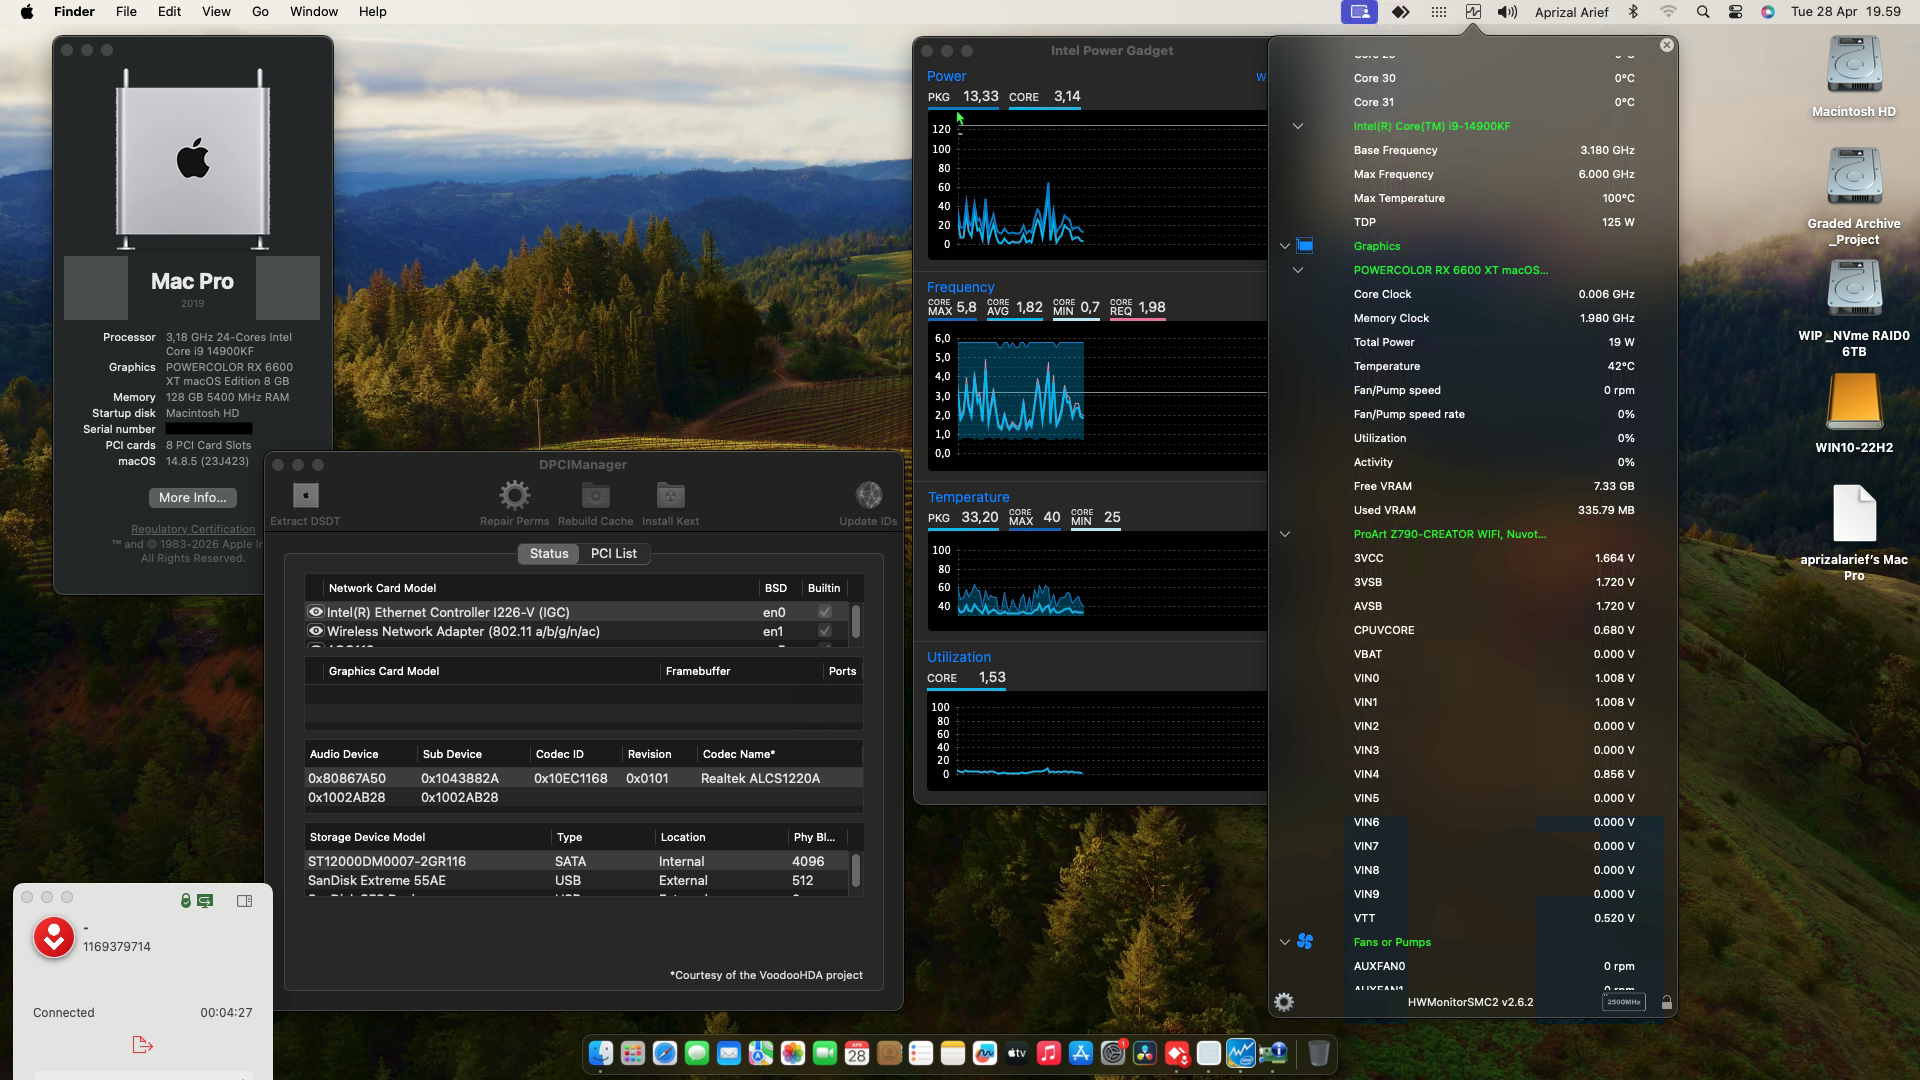Open Spotlight search in the menu bar
The image size is (1920, 1080).
point(1702,12)
